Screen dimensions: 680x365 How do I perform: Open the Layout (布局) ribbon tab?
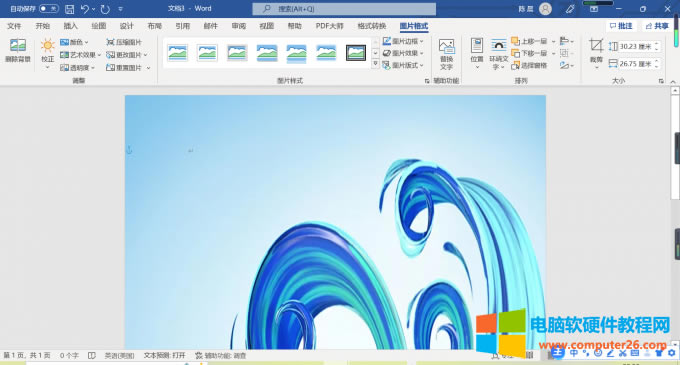(154, 26)
